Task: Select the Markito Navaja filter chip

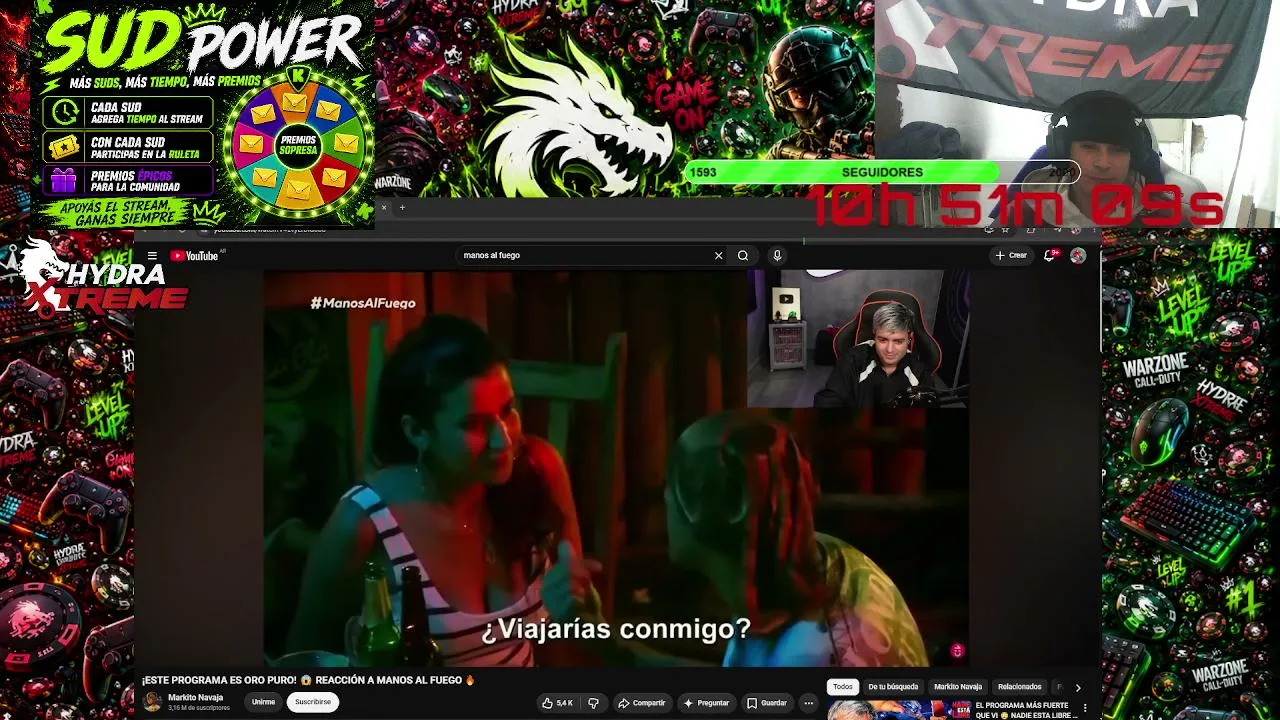Action: [958, 687]
